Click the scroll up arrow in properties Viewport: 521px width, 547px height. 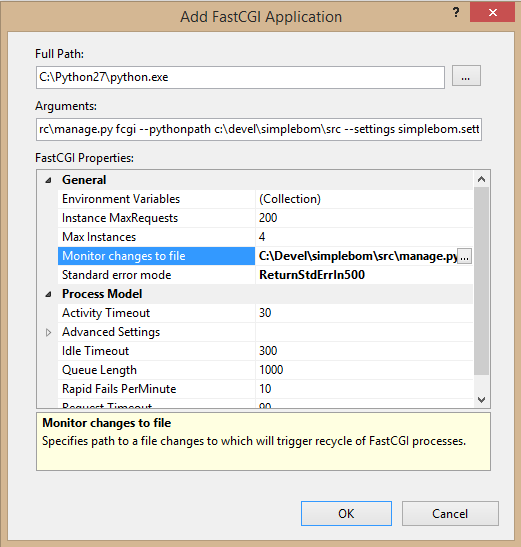(482, 179)
